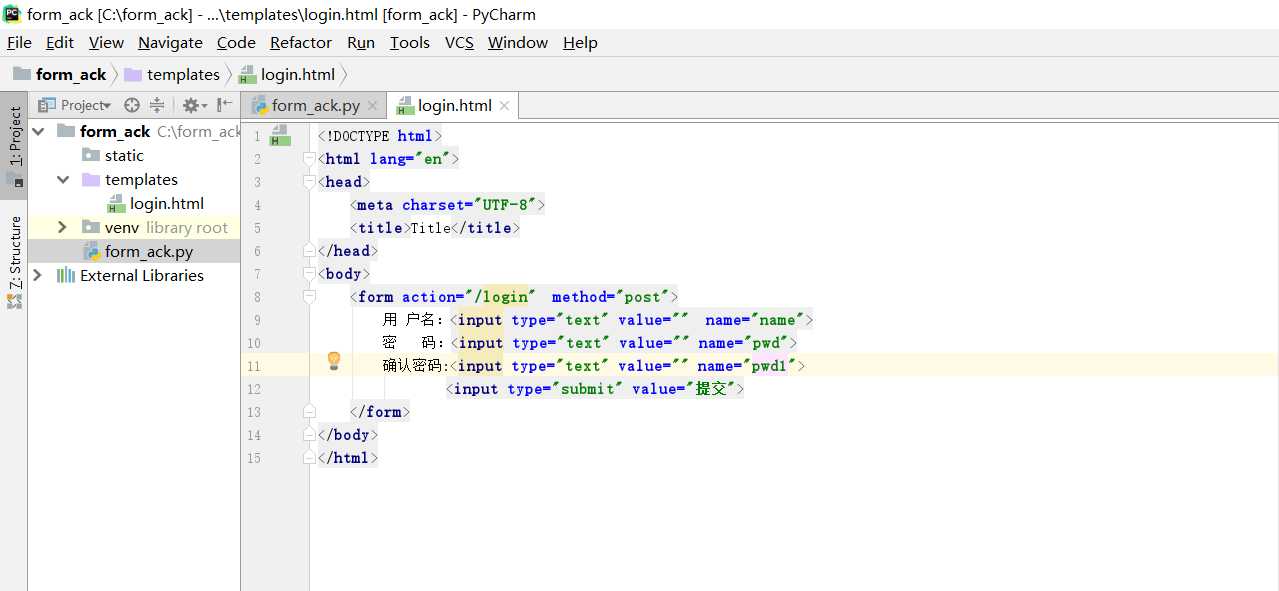Viewport: 1279px width, 591px height.
Task: Hide the Project tool window
Action: click(x=224, y=105)
